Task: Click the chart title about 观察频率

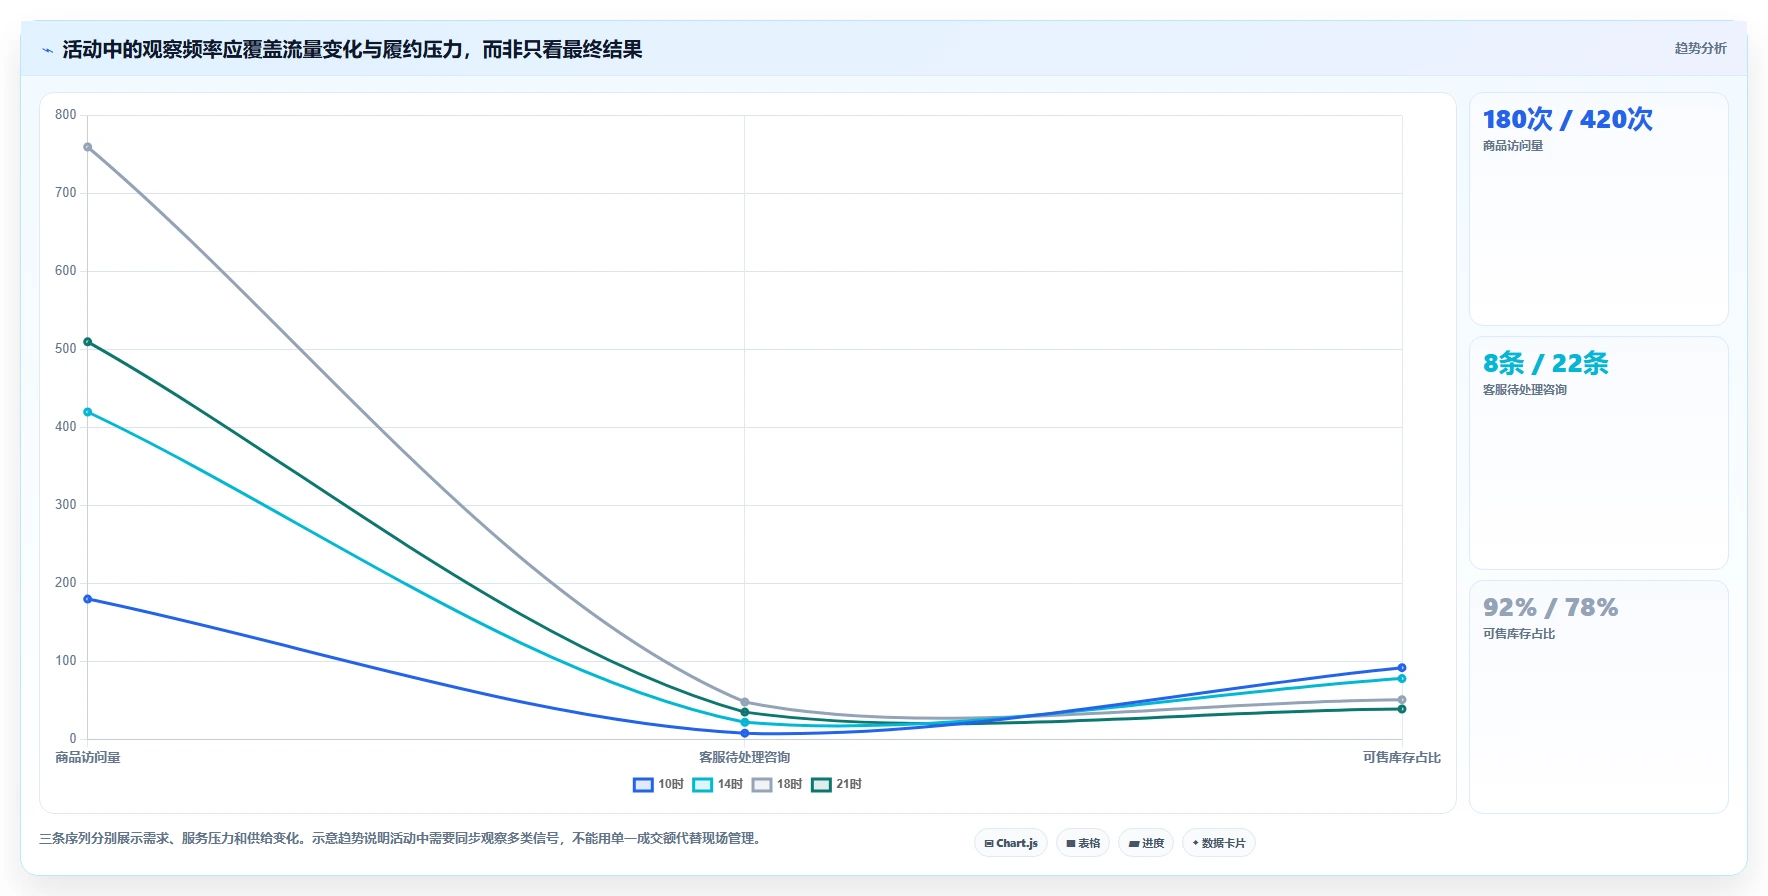Action: [x=352, y=50]
